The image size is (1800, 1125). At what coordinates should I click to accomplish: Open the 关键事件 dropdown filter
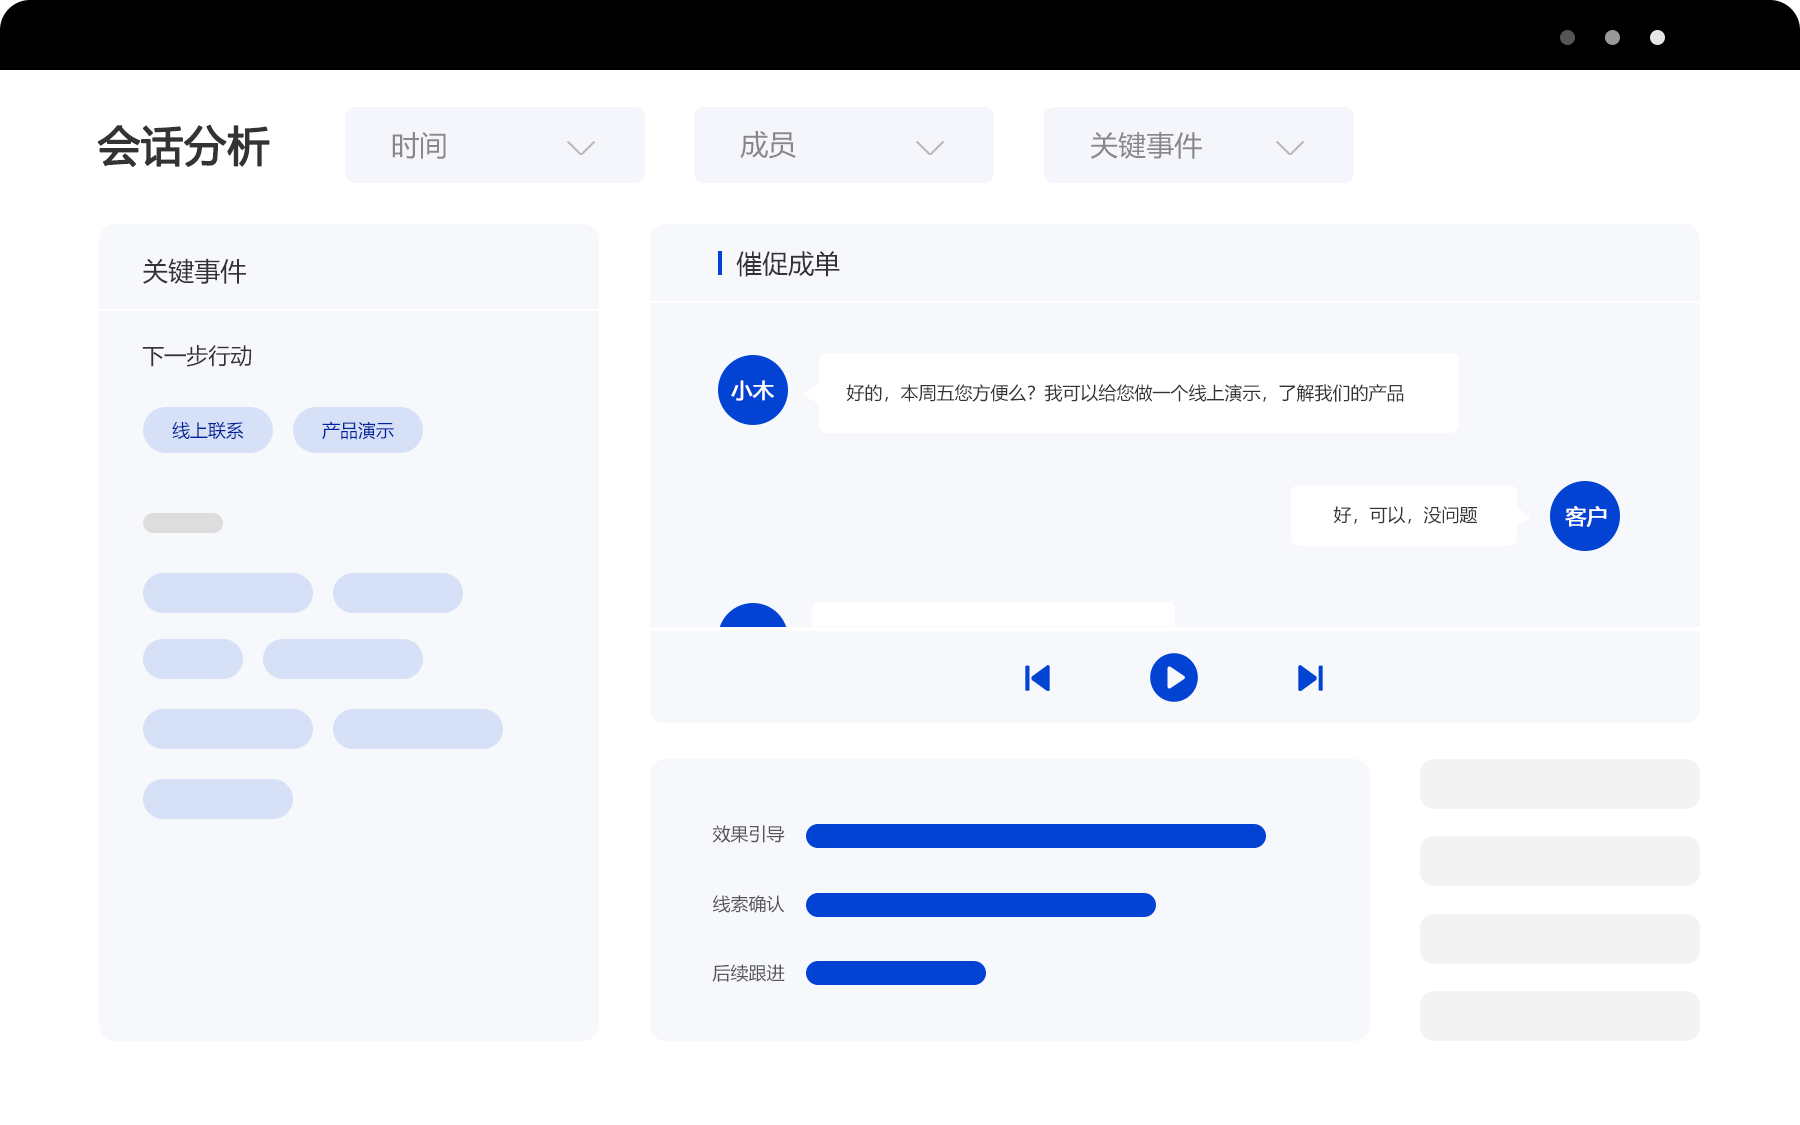click(1198, 146)
